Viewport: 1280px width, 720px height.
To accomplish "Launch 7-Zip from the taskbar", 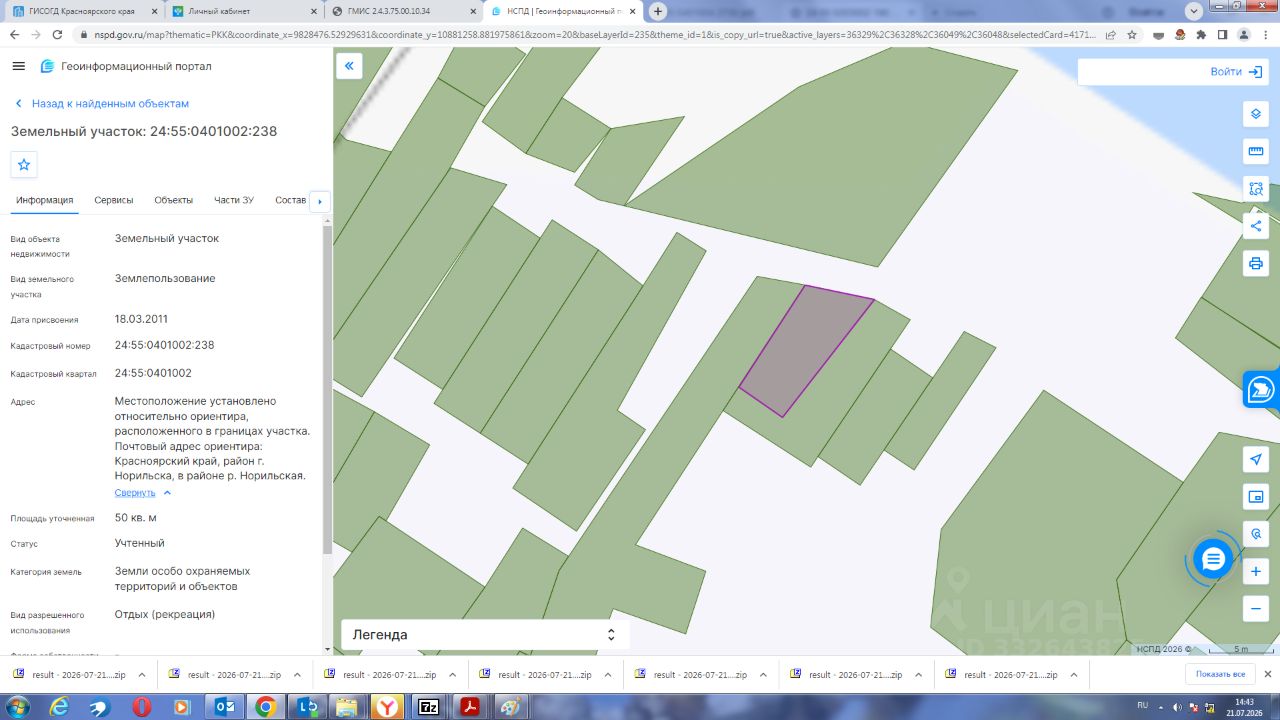I will (x=428, y=707).
